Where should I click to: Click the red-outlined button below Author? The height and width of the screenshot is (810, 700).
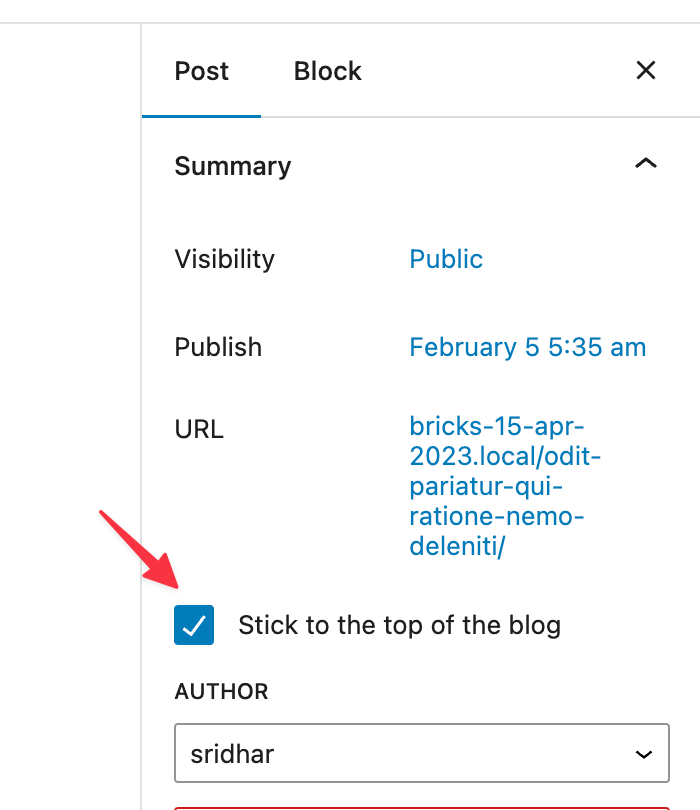[x=421, y=806]
